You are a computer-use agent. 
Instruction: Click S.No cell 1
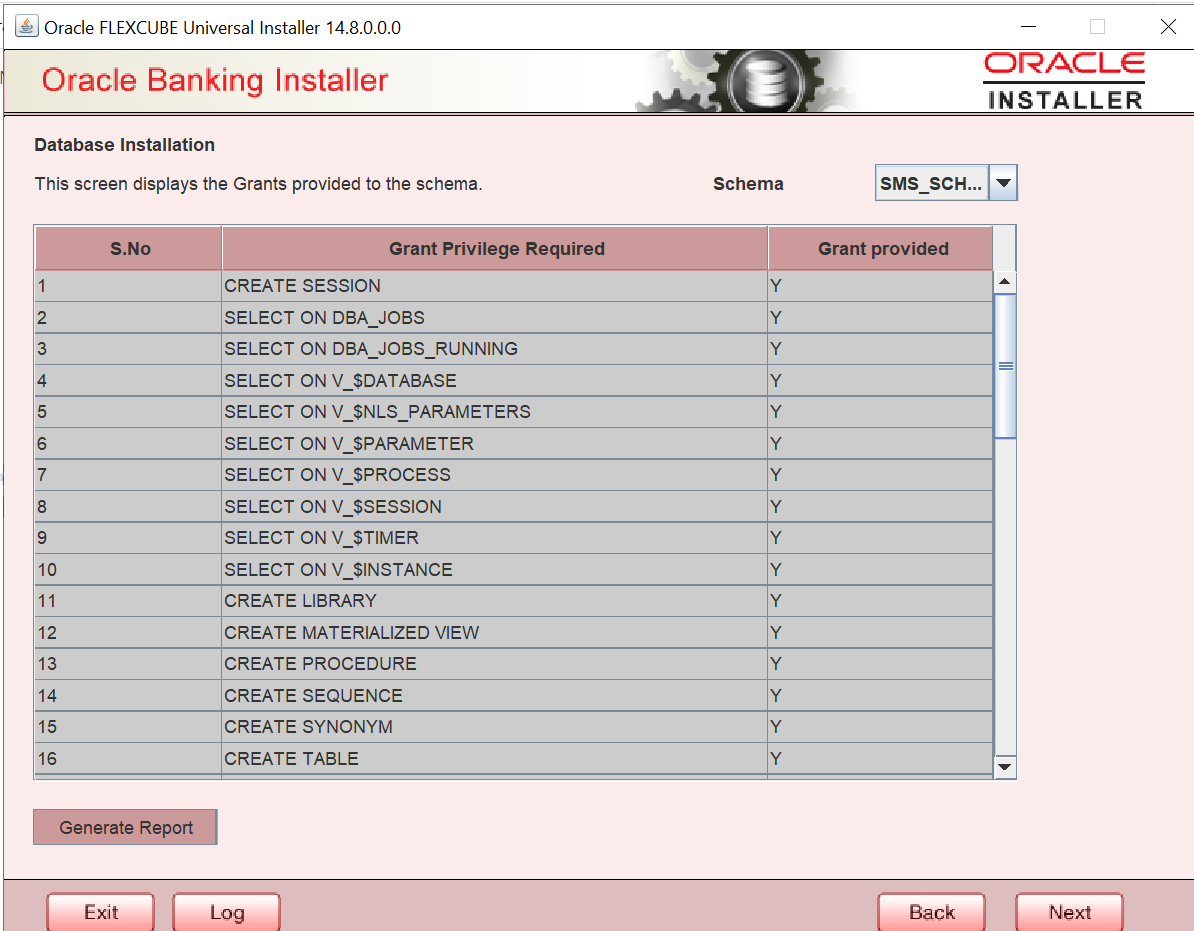point(128,285)
